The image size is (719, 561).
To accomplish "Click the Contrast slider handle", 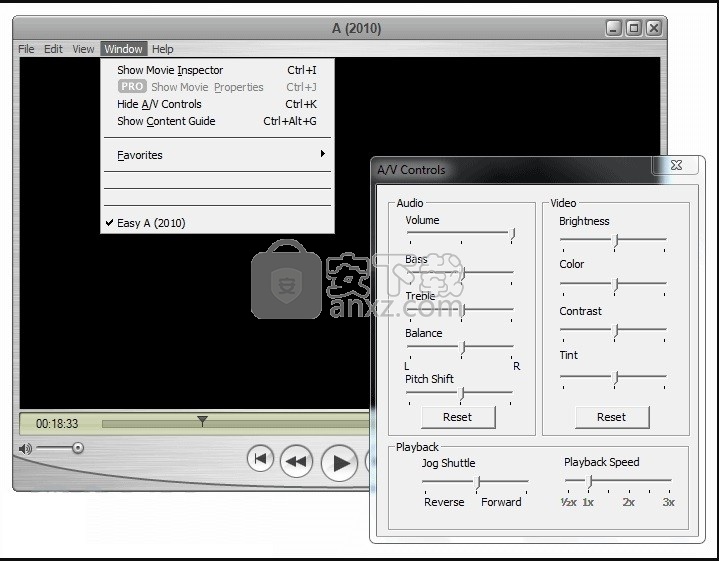I will [616, 331].
